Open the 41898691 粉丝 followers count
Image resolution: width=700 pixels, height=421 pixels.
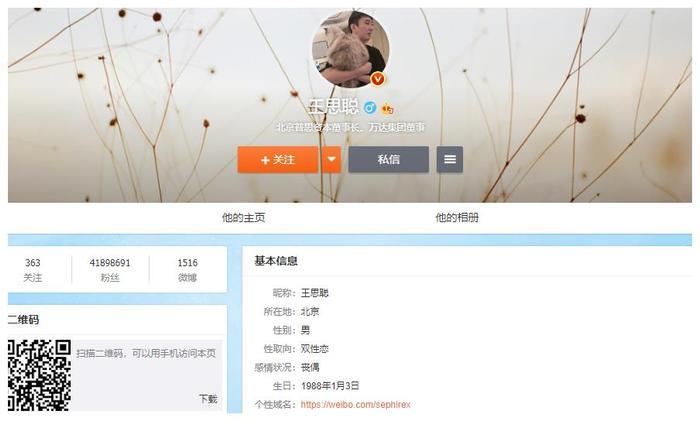coord(110,270)
